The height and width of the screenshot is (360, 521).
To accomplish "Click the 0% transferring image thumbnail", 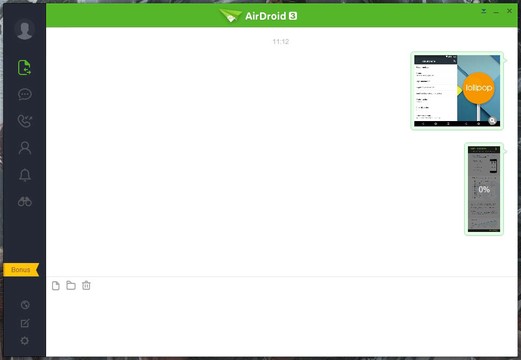I will (484, 189).
